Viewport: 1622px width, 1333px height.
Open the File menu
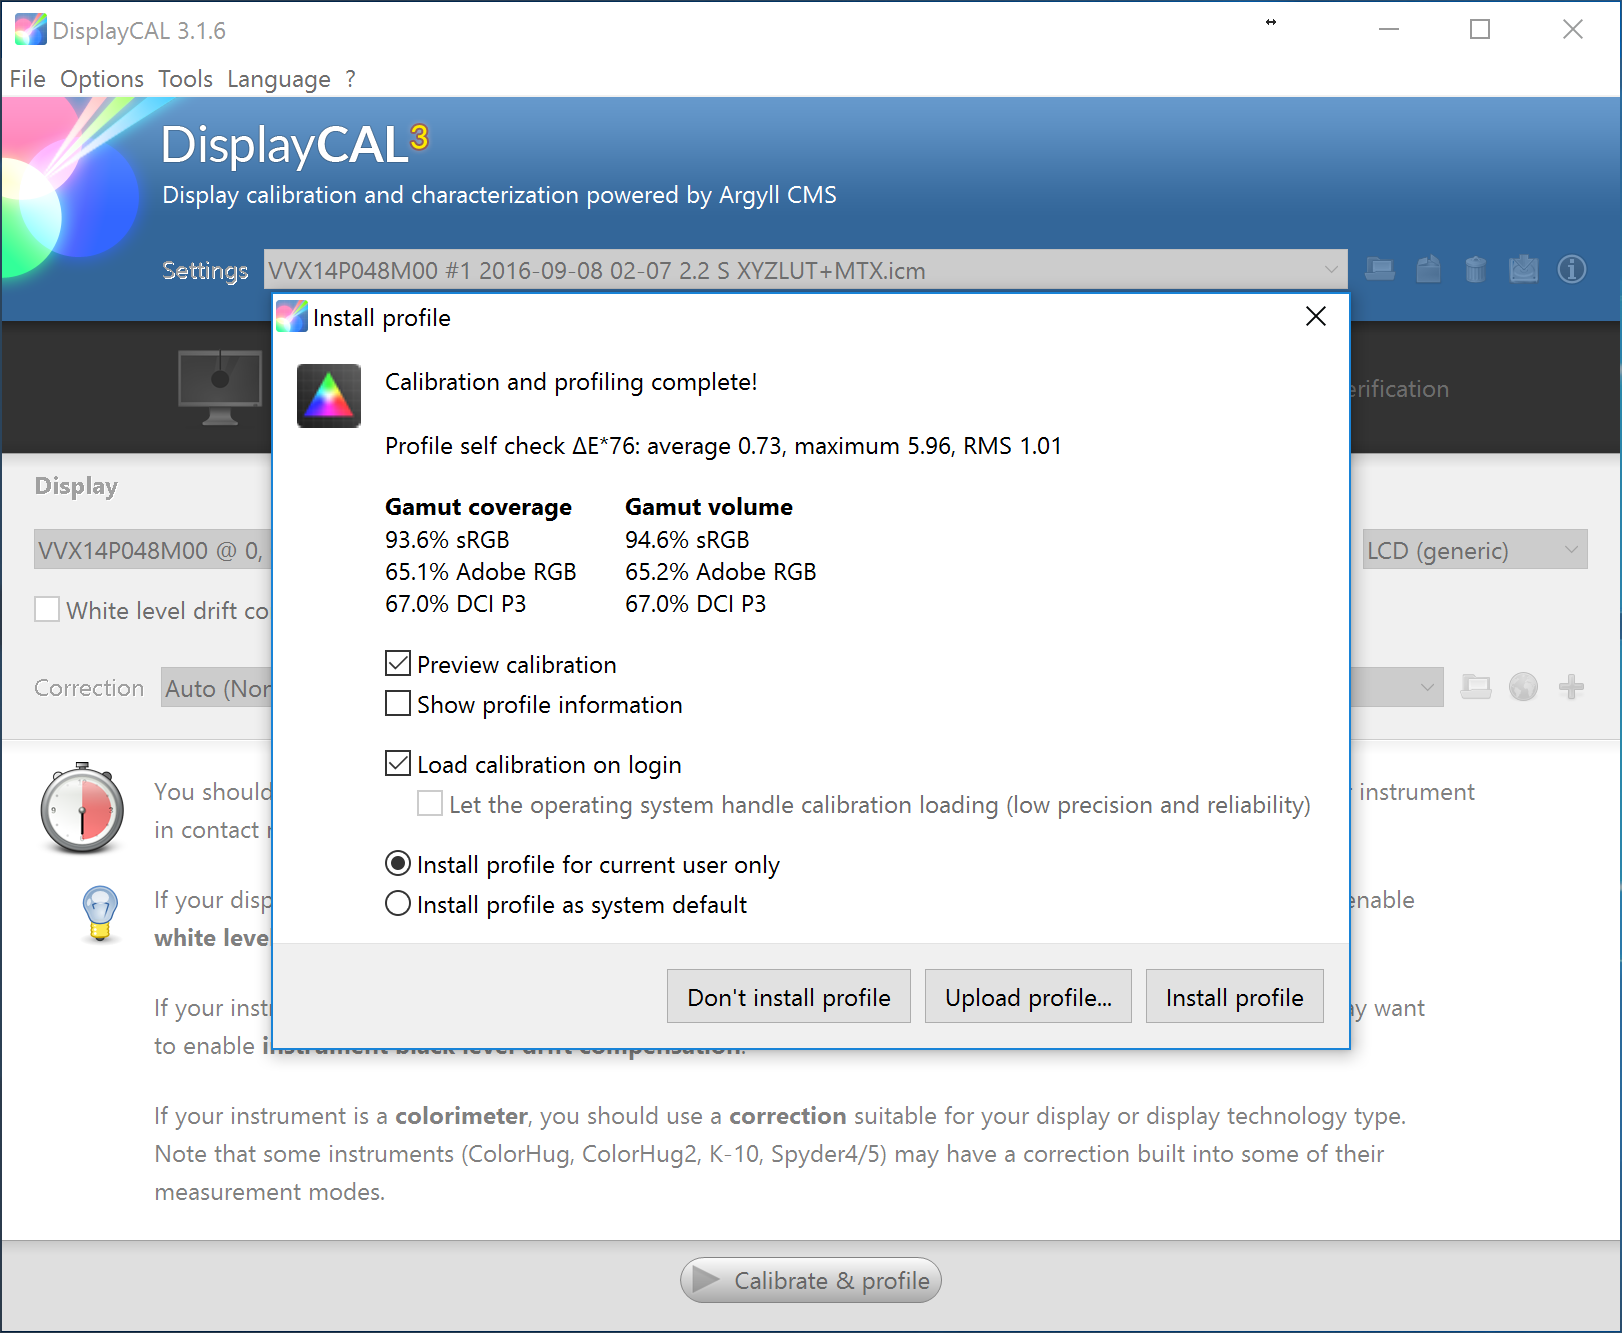point(28,79)
